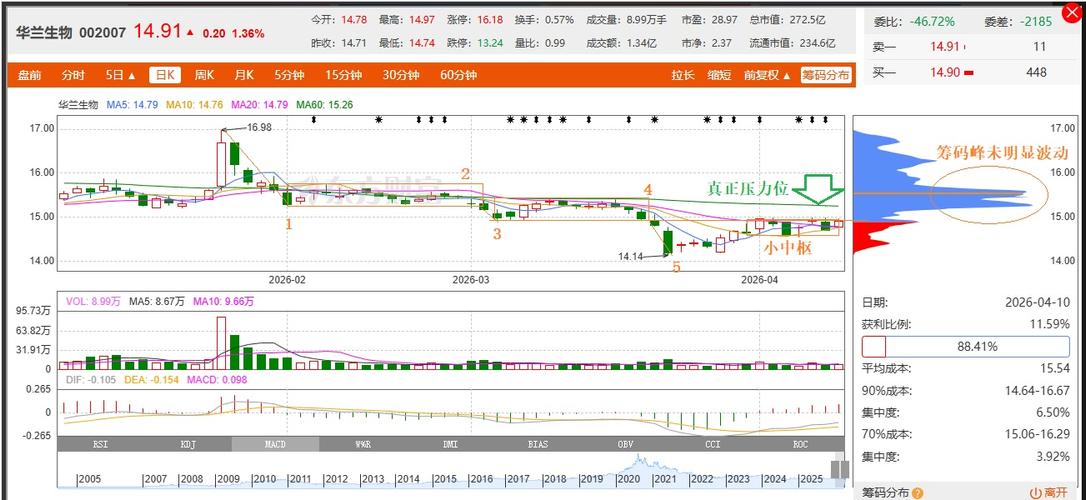Click year 2020 on the history timeline
1086x500 pixels.
627,479
